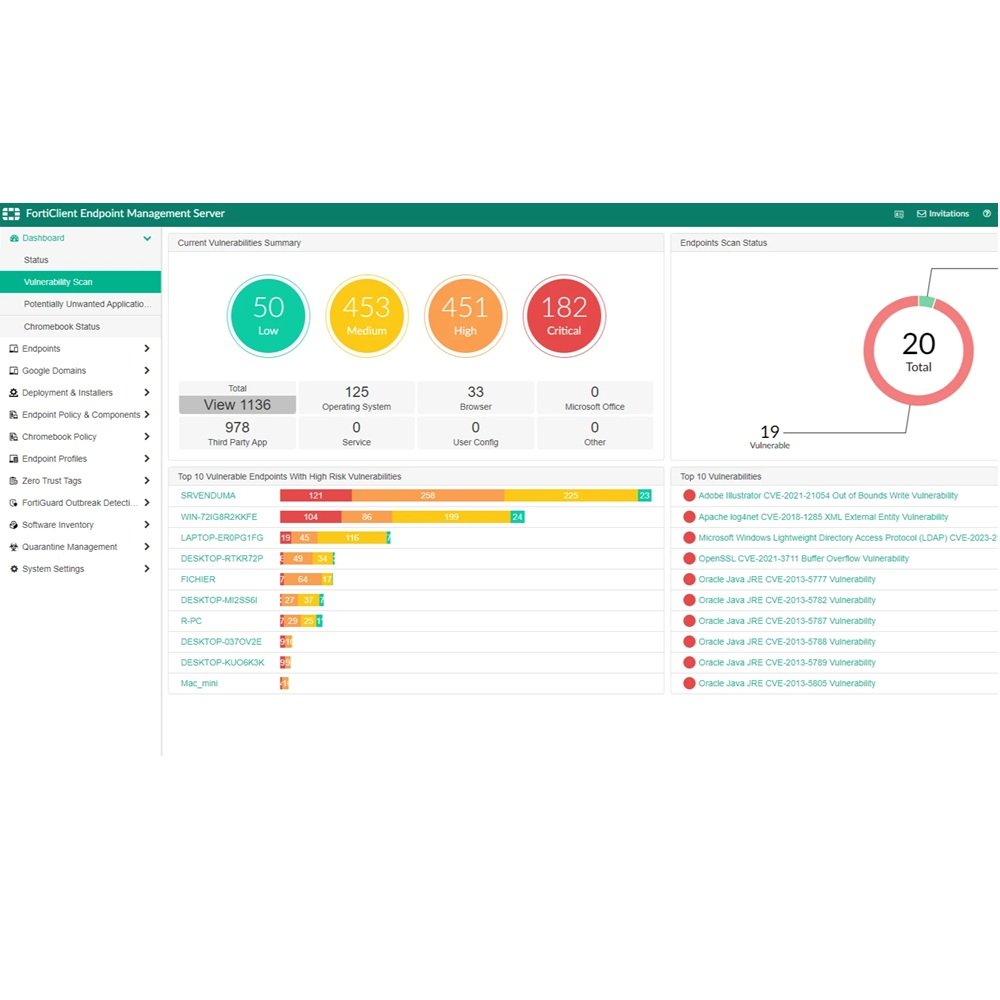The height and width of the screenshot is (1000, 1000).
Task: Click the Google Domains sidebar icon
Action: click(x=13, y=371)
